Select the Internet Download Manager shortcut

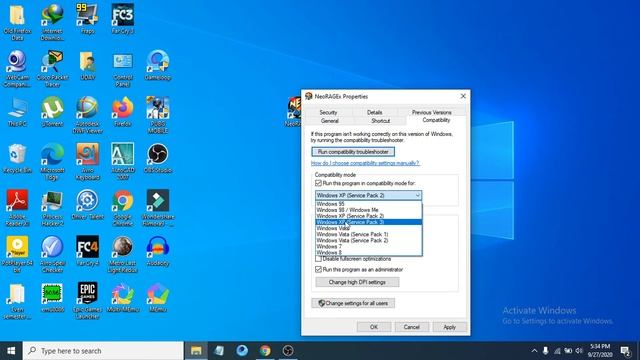pos(52,22)
